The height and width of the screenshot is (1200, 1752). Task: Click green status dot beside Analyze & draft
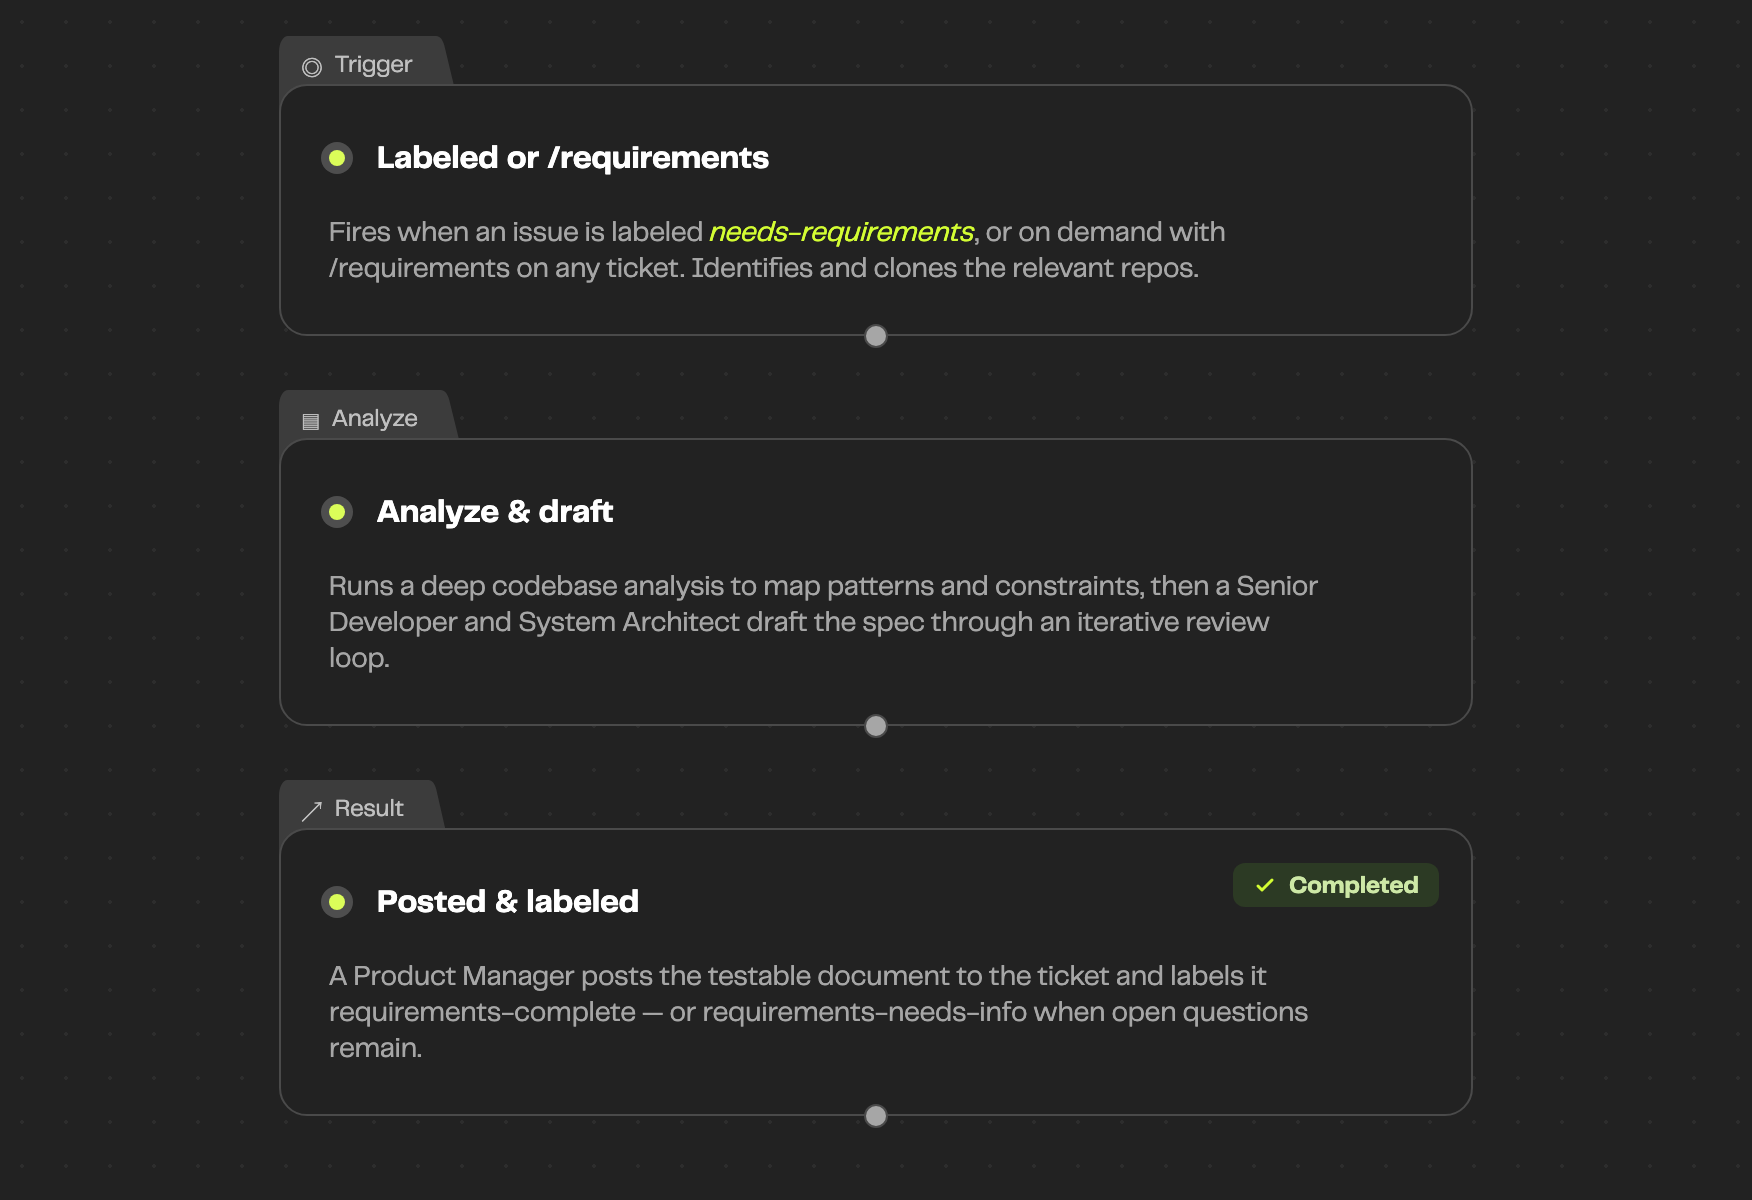(337, 512)
